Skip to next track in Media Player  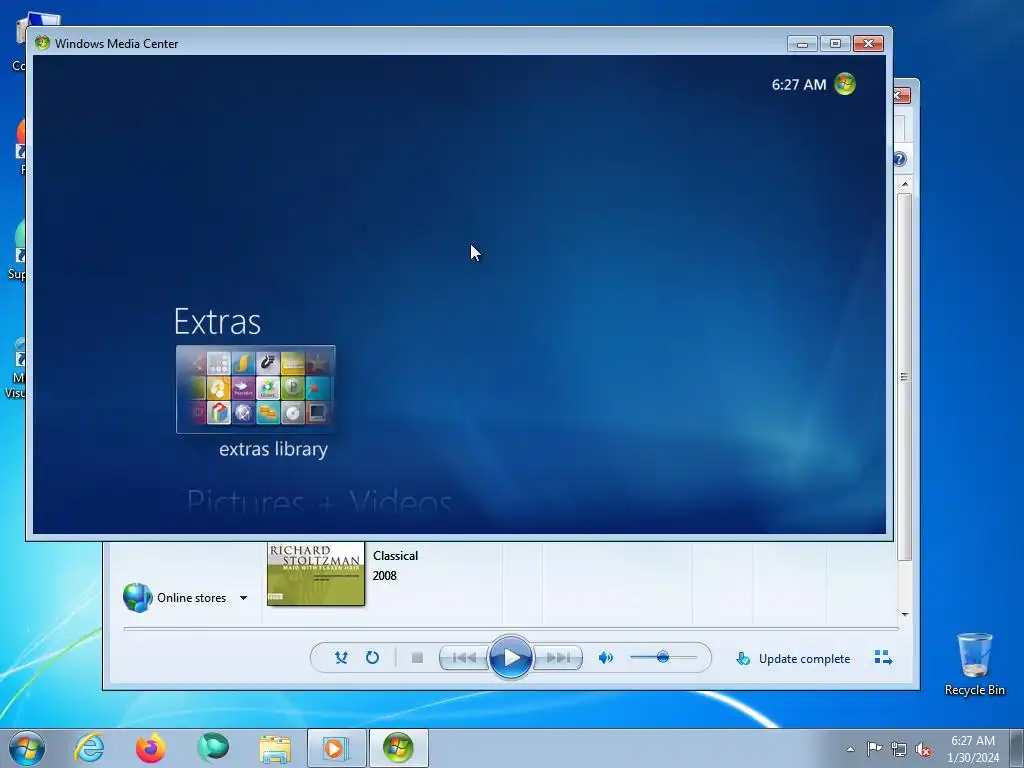pyautogui.click(x=558, y=658)
